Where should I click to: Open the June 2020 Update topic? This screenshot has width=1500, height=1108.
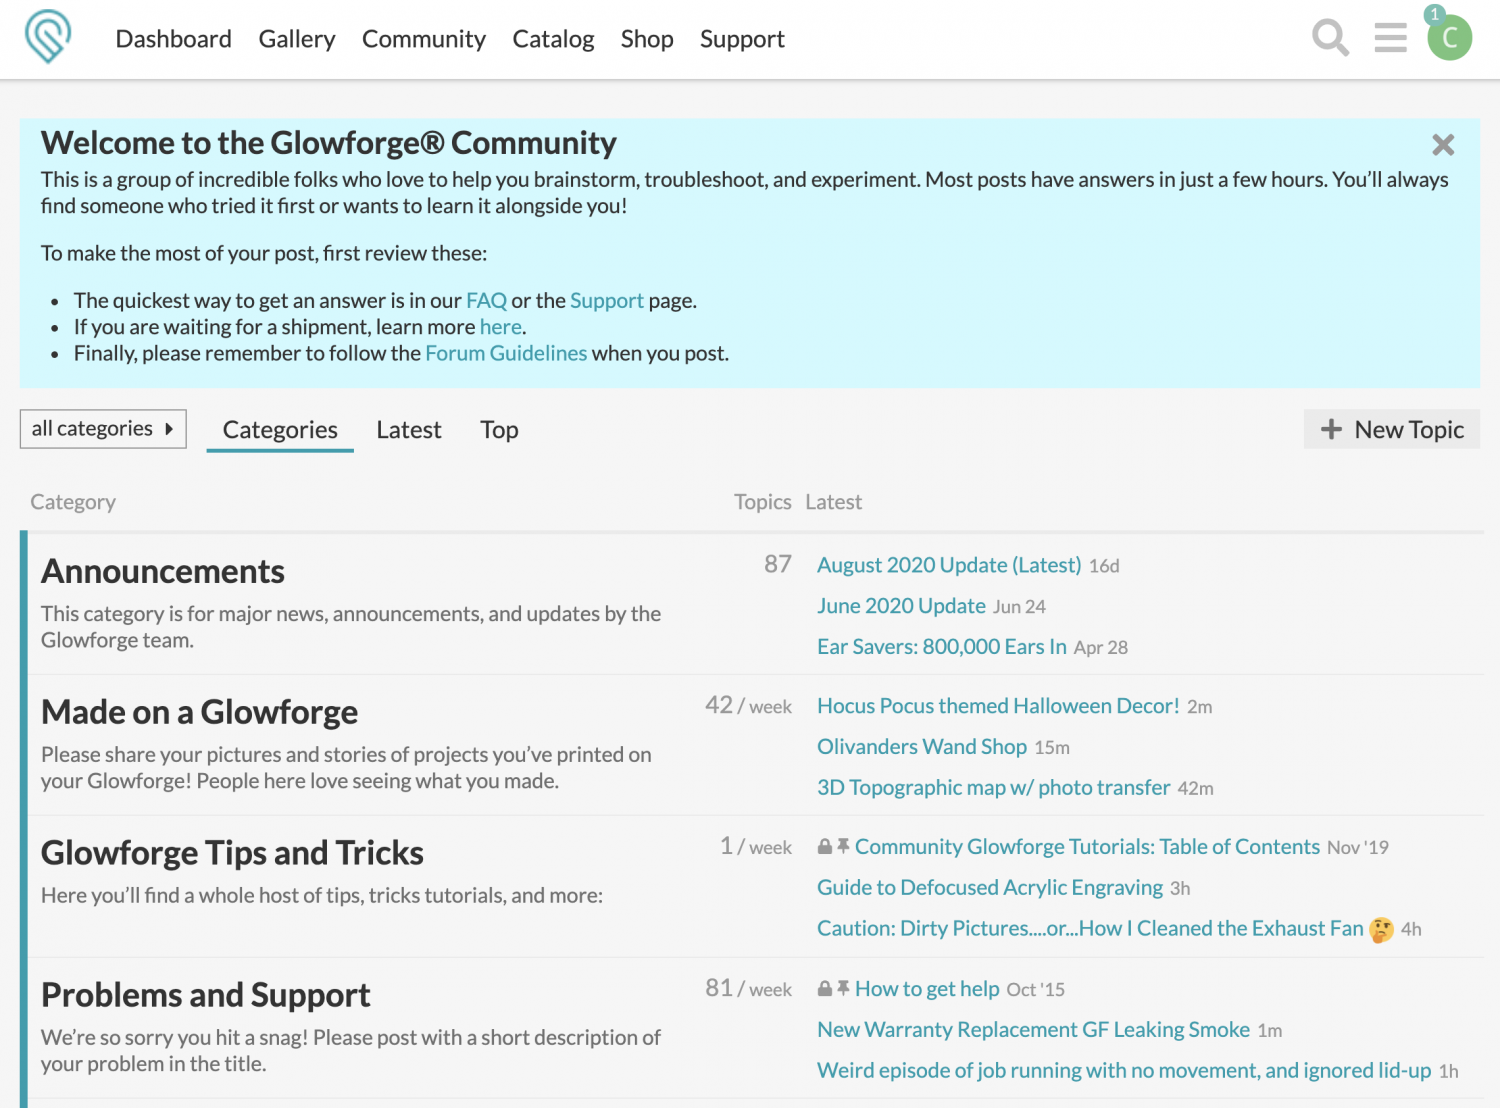tap(901, 606)
